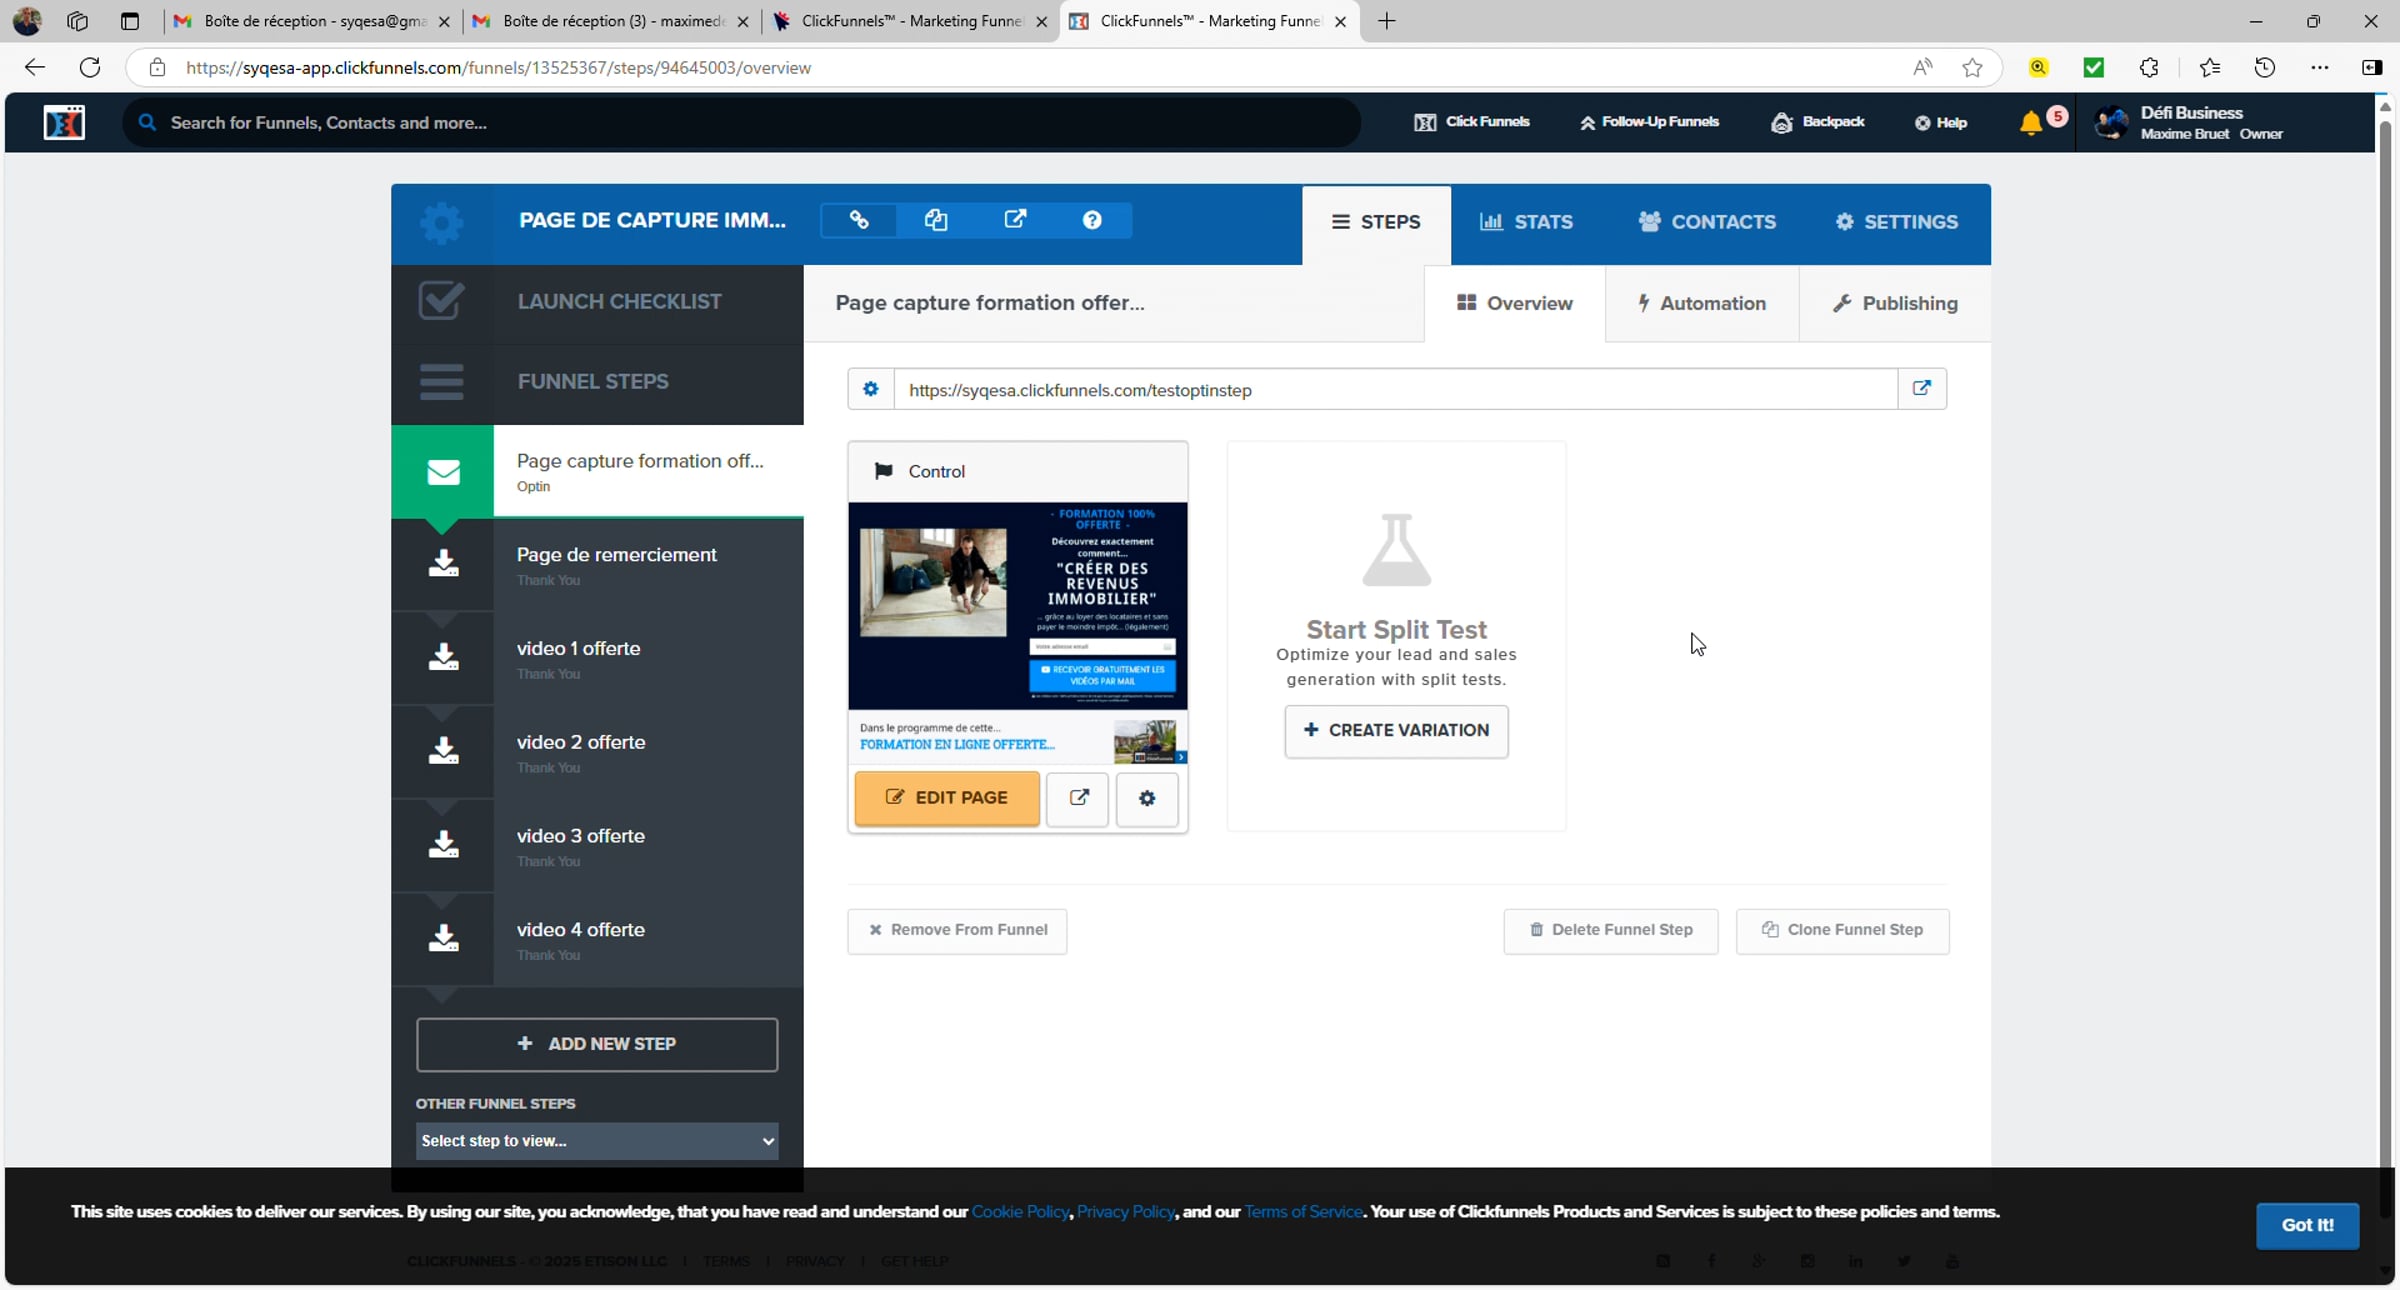
Task: Select video 2 offerte step
Action: 598,751
